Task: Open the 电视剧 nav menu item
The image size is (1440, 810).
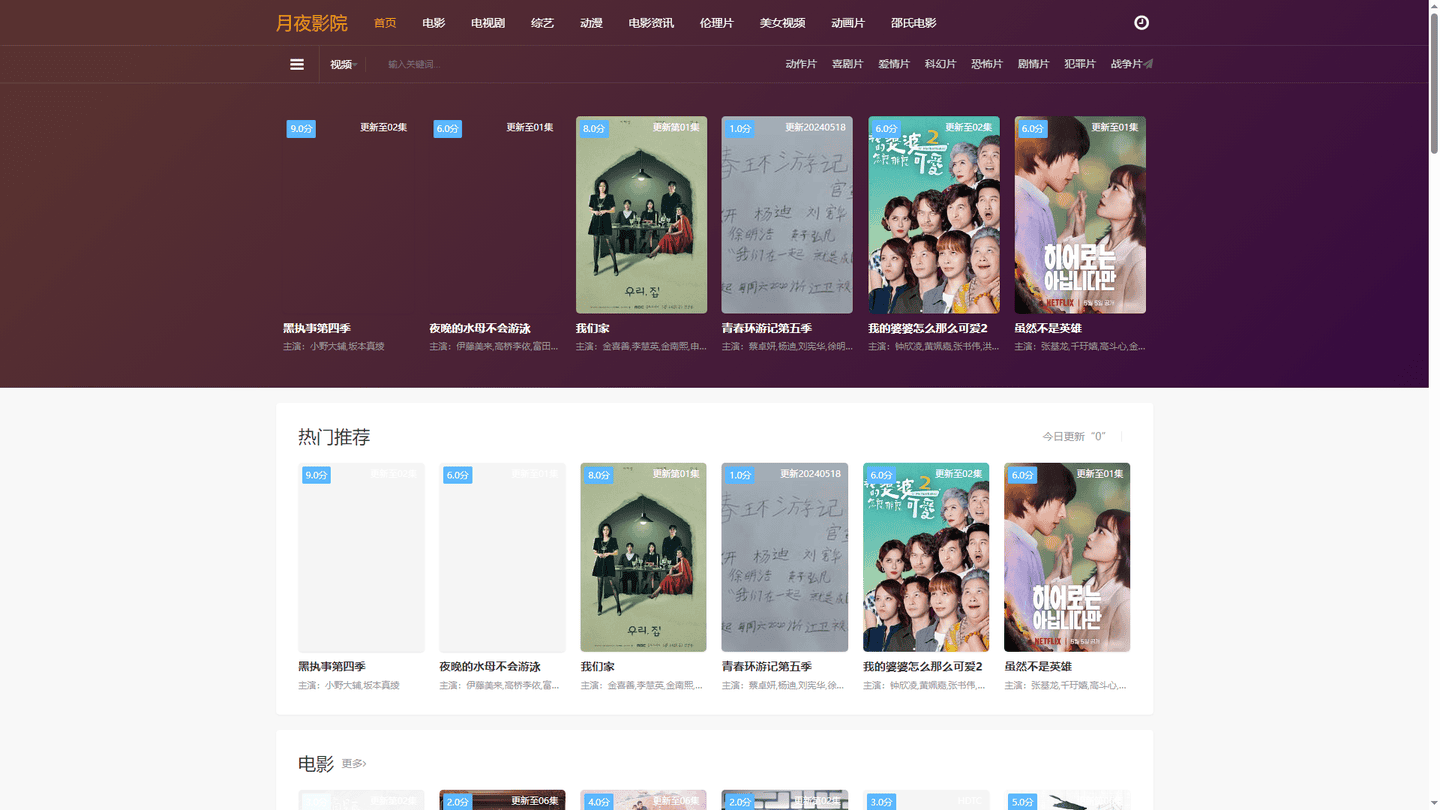Action: (488, 23)
